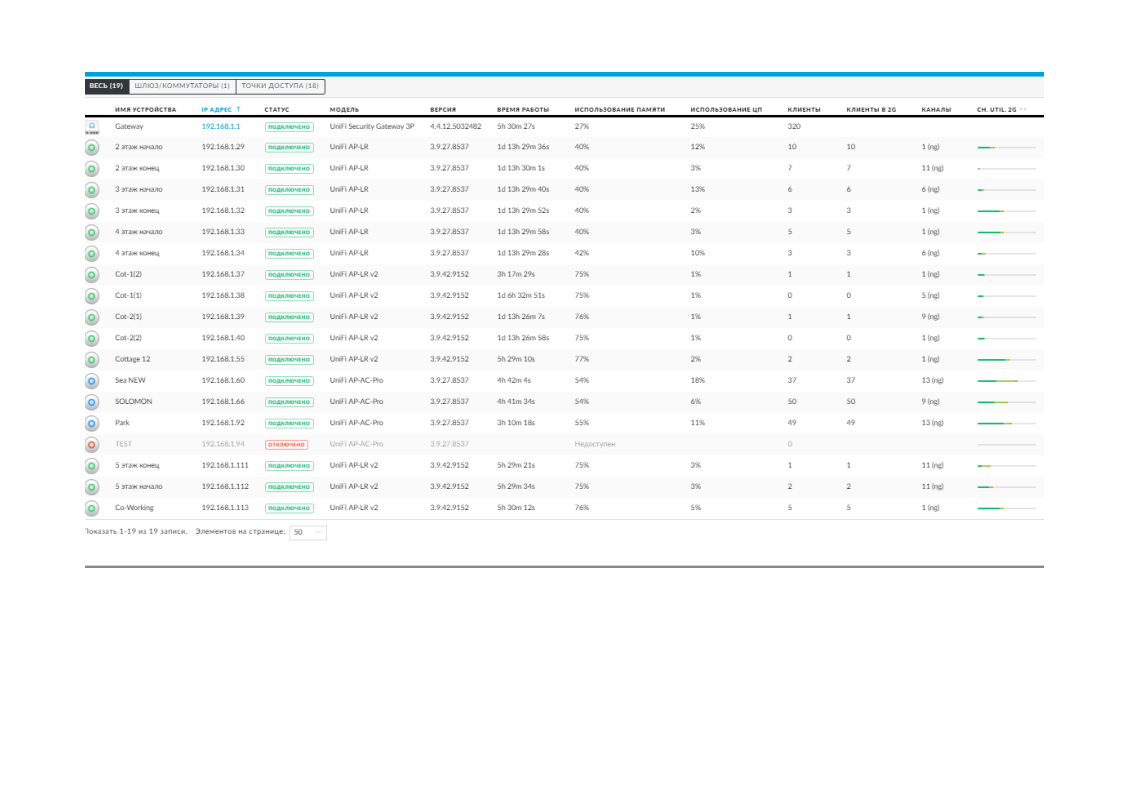Open the Gateway IP link 192.168.1.1
This screenshot has width=1122, height=793.
pos(221,127)
